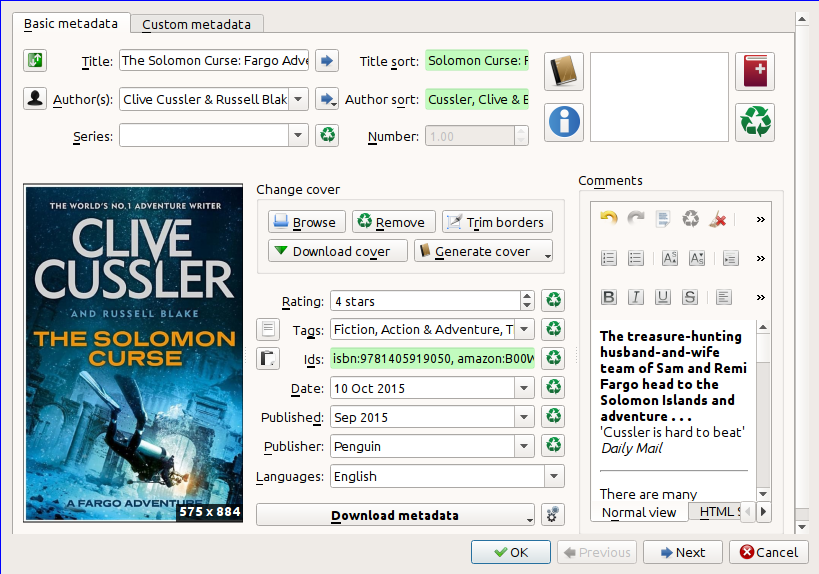Image resolution: width=819 pixels, height=574 pixels.
Task: Paste ISBN using clipboard icon beside Ids
Action: pos(268,359)
